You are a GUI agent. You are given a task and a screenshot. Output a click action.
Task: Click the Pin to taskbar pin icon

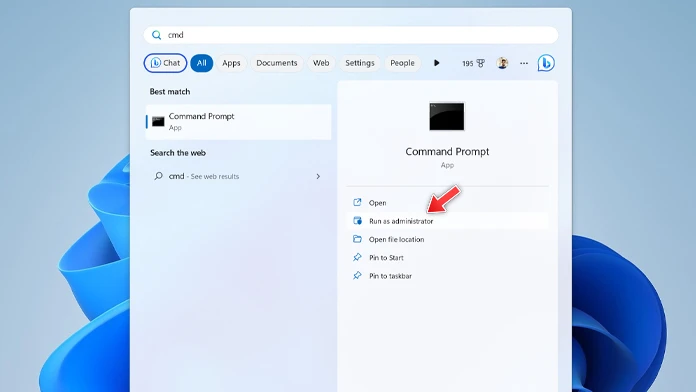[357, 275]
